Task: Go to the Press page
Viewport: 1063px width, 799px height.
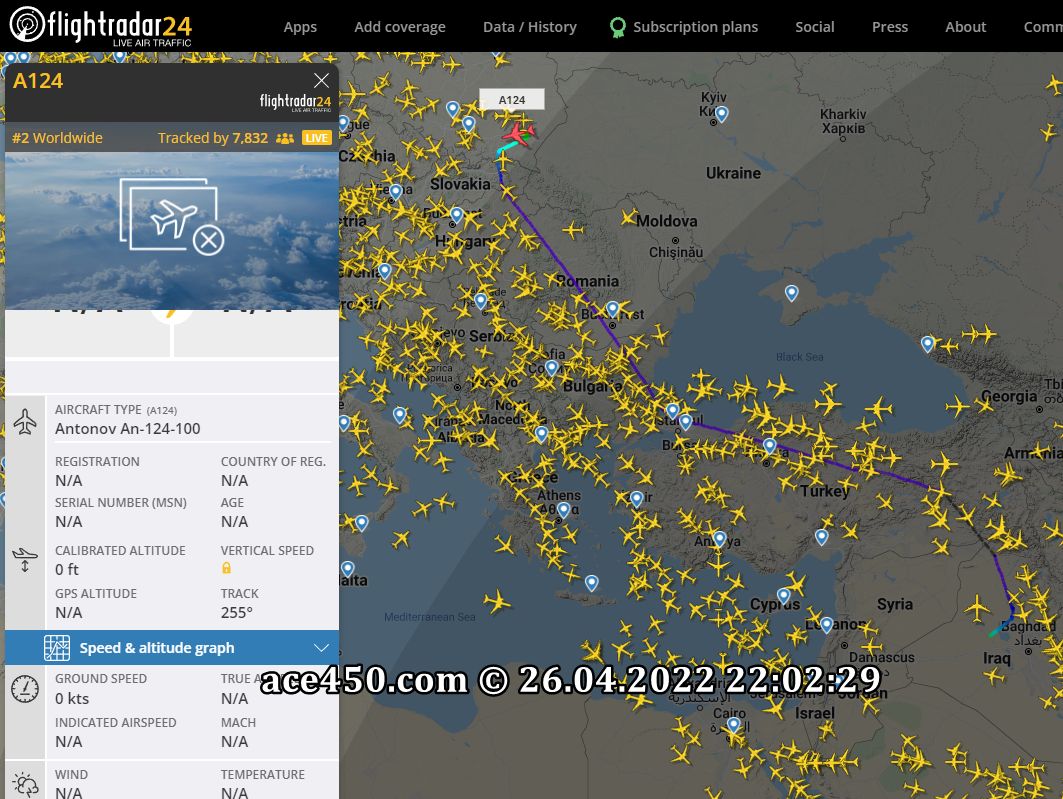Action: point(889,27)
